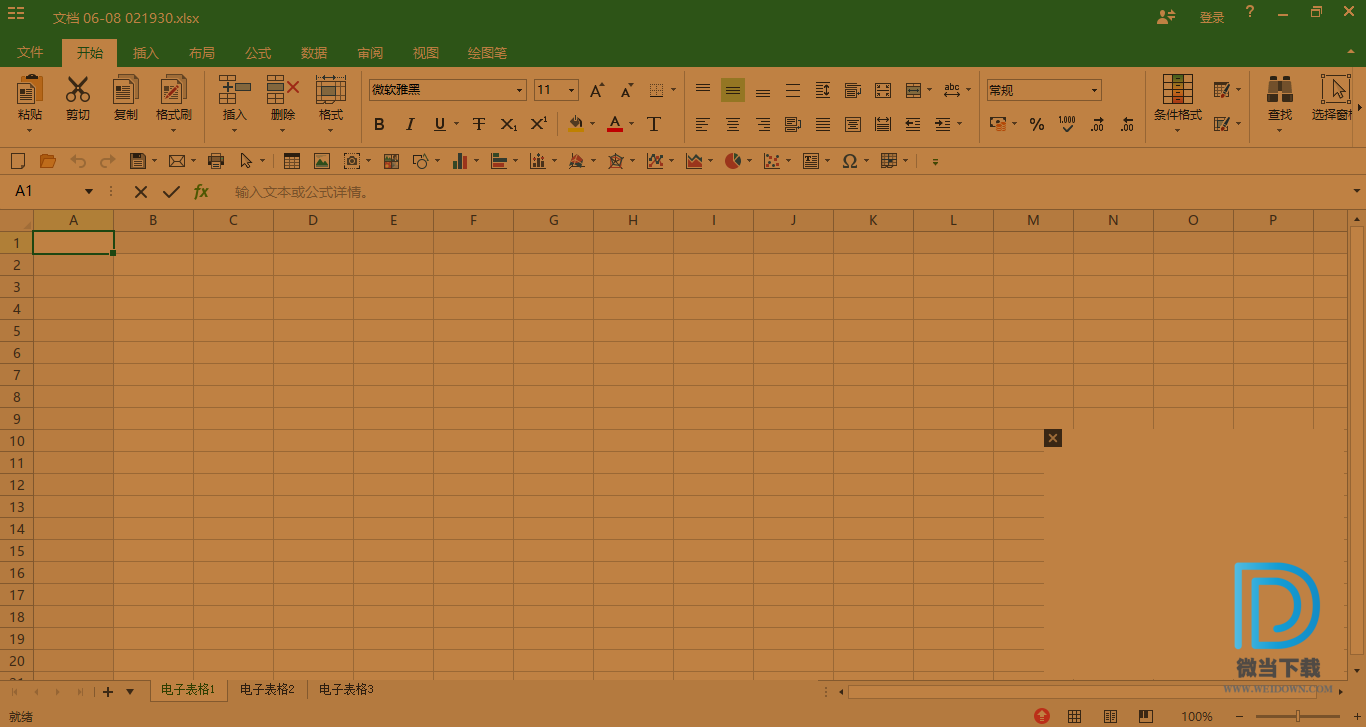The width and height of the screenshot is (1366, 727).
Task: Click the Insert (插入) cells icon
Action: pos(234,90)
